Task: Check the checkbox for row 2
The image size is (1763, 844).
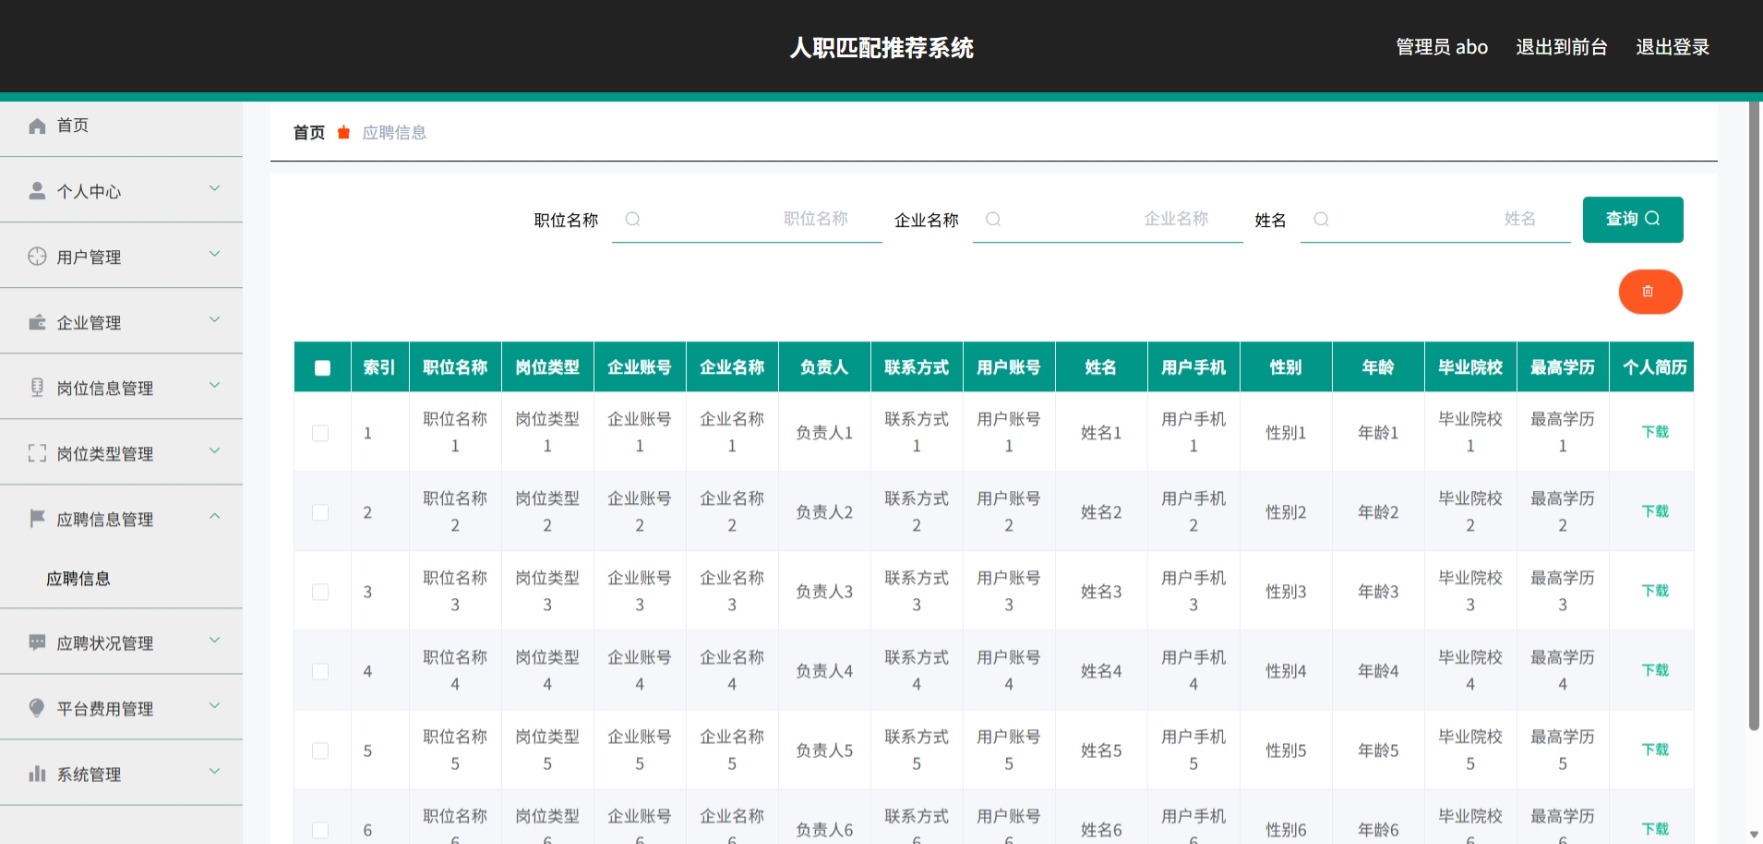Action: (x=320, y=512)
